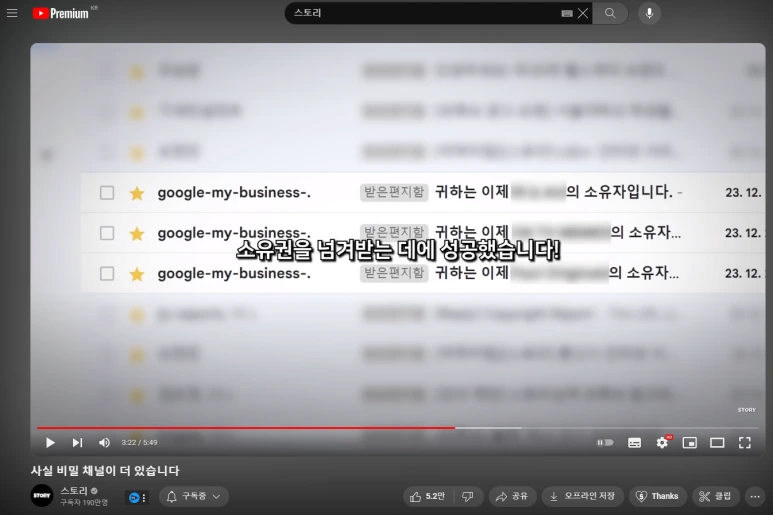
Task: Click the 공유 share button
Action: (512, 496)
